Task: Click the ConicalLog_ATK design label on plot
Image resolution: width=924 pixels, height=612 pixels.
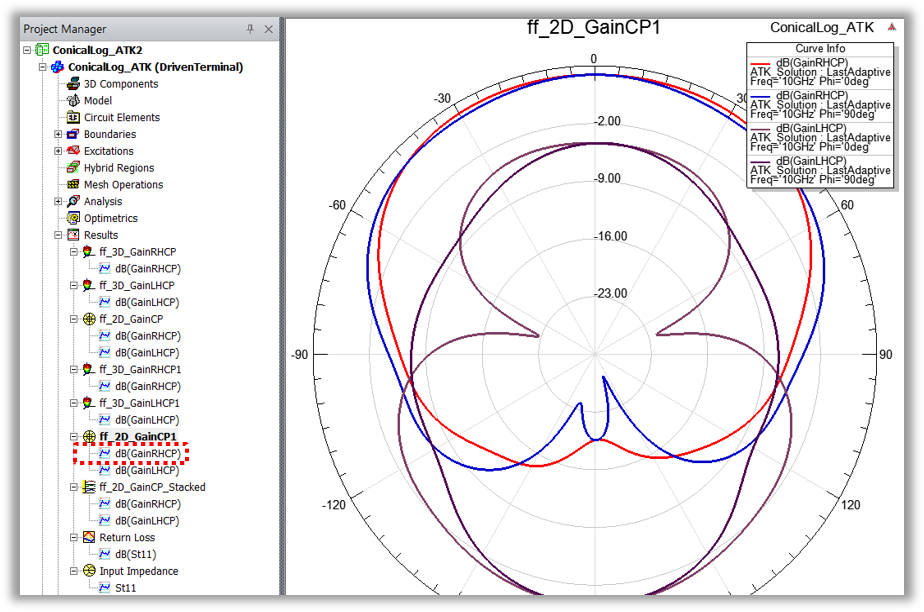Action: coord(822,27)
